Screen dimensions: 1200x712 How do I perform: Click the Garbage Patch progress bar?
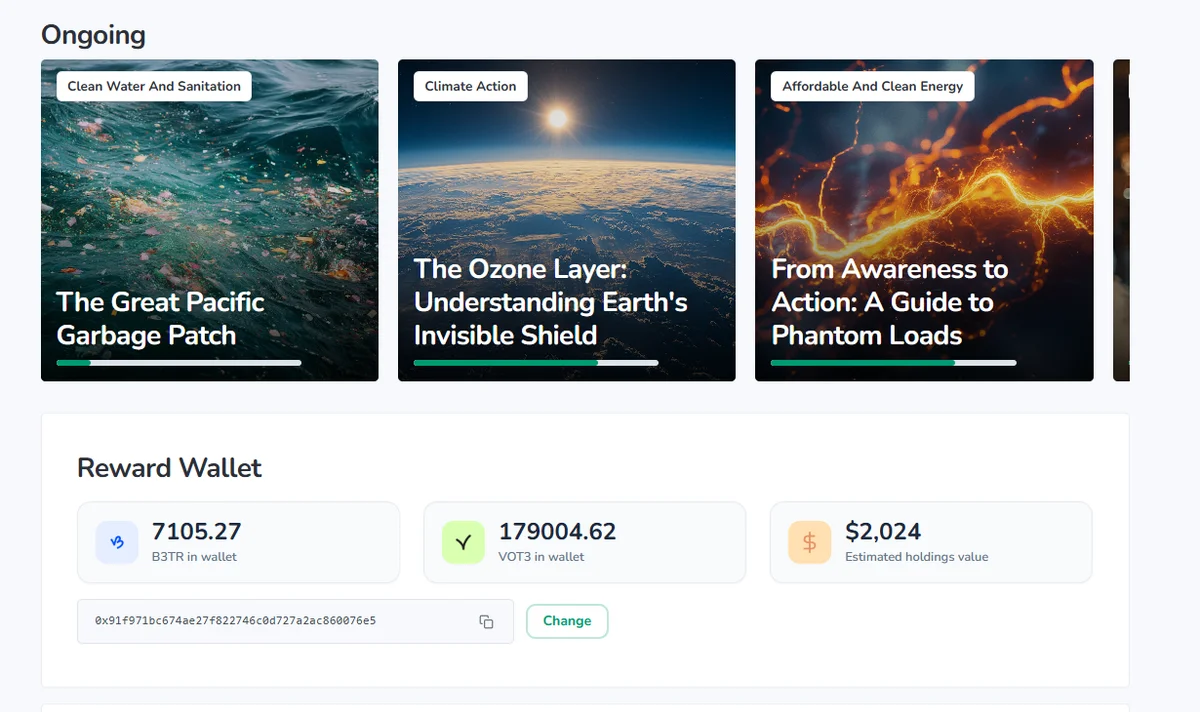[x=179, y=363]
